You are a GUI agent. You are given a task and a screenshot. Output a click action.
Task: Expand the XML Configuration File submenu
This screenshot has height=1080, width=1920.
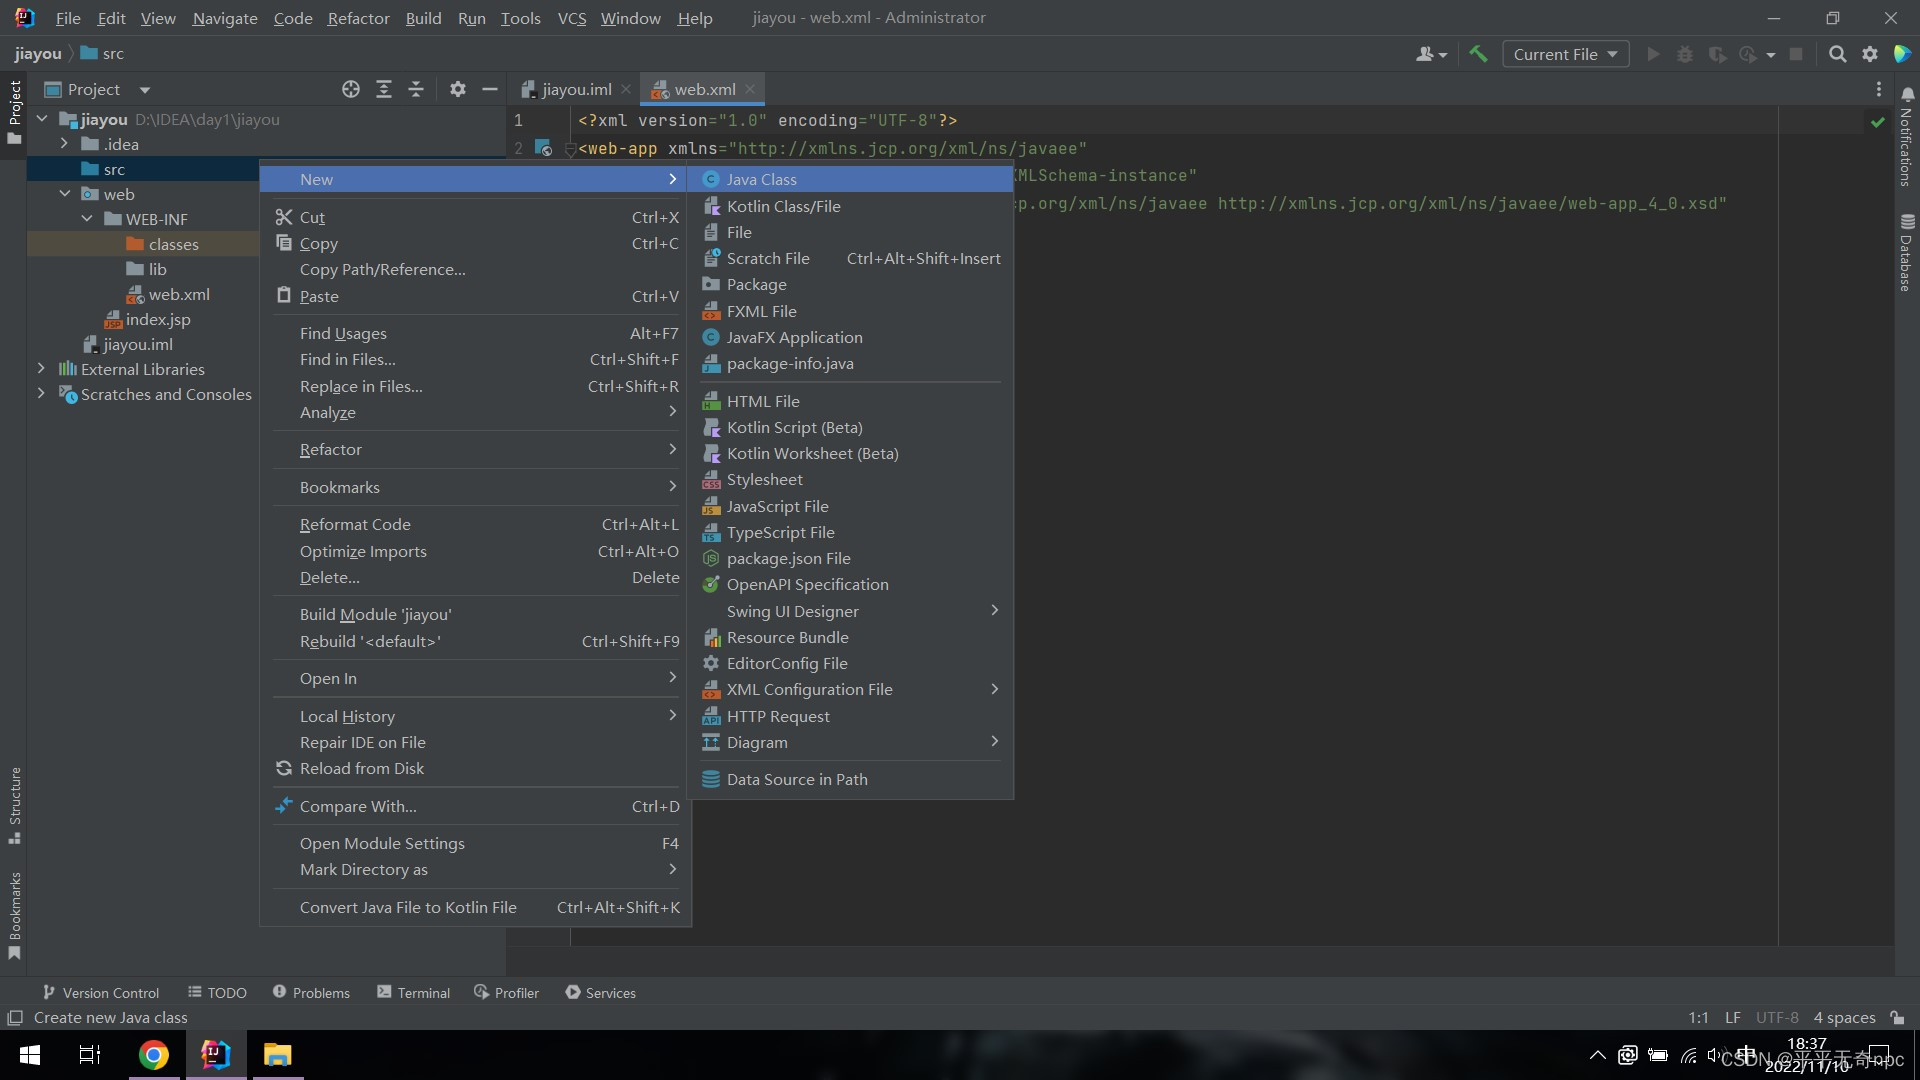(x=850, y=689)
